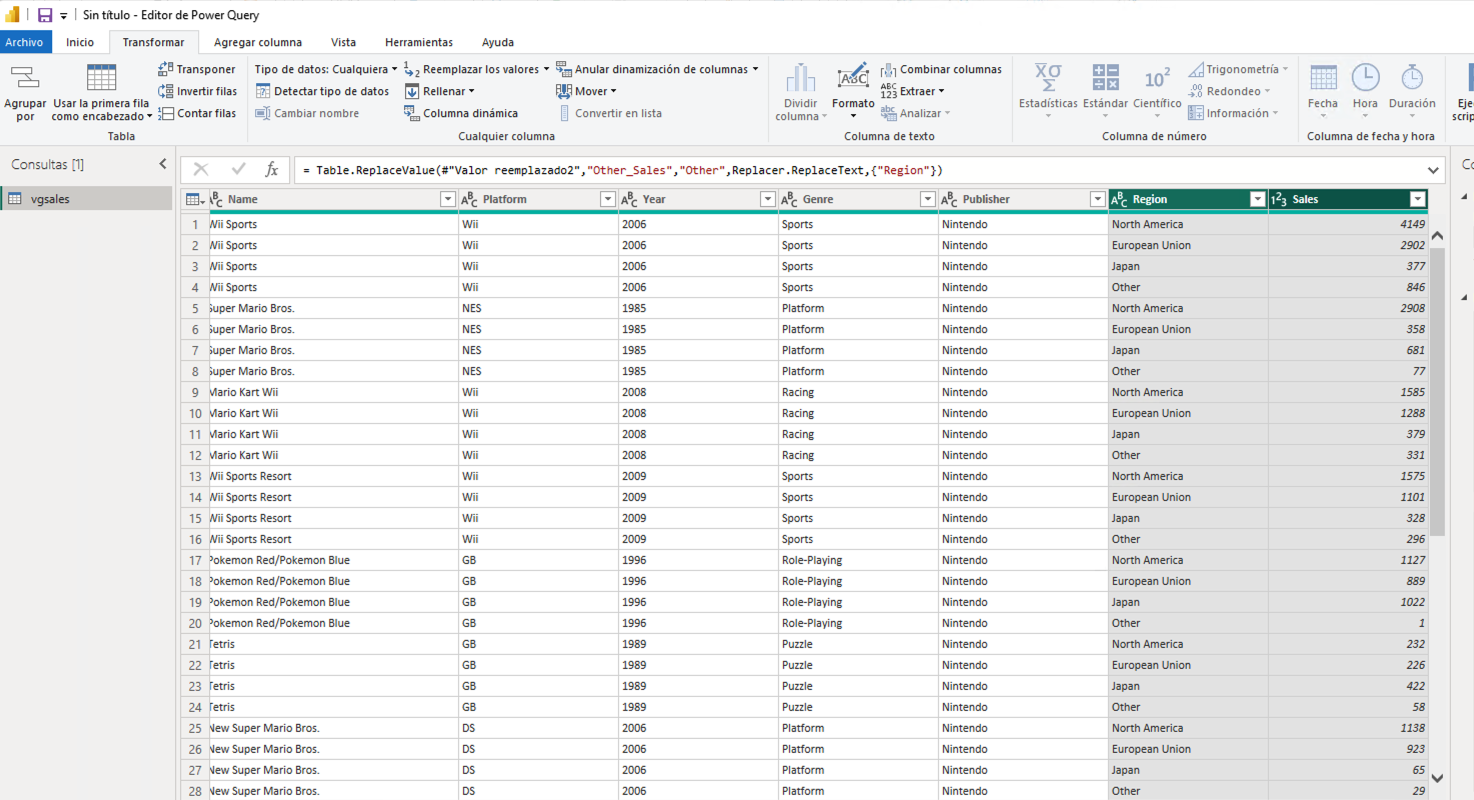Click the Duración stopwatch icon

click(1412, 78)
